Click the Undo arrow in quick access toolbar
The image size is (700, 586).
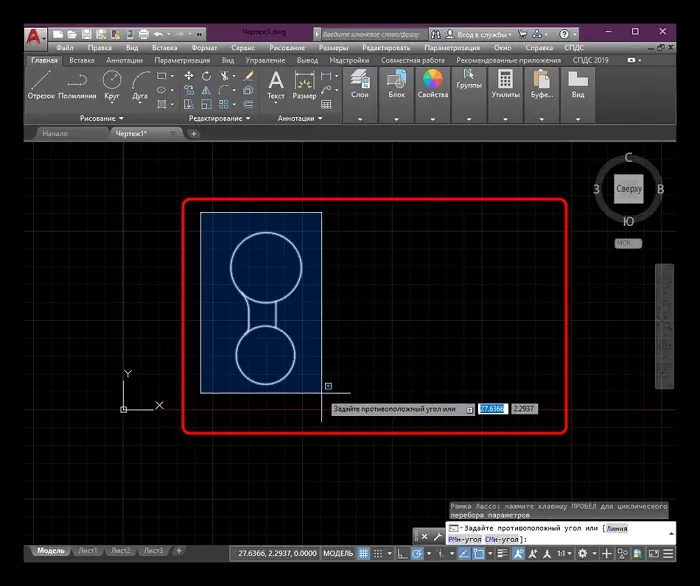[x=158, y=34]
